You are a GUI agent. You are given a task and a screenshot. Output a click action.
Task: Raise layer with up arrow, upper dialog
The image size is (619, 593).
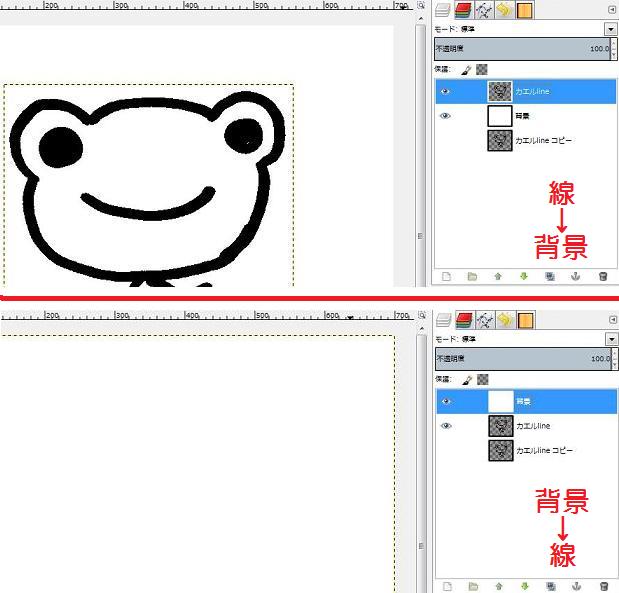tap(498, 276)
